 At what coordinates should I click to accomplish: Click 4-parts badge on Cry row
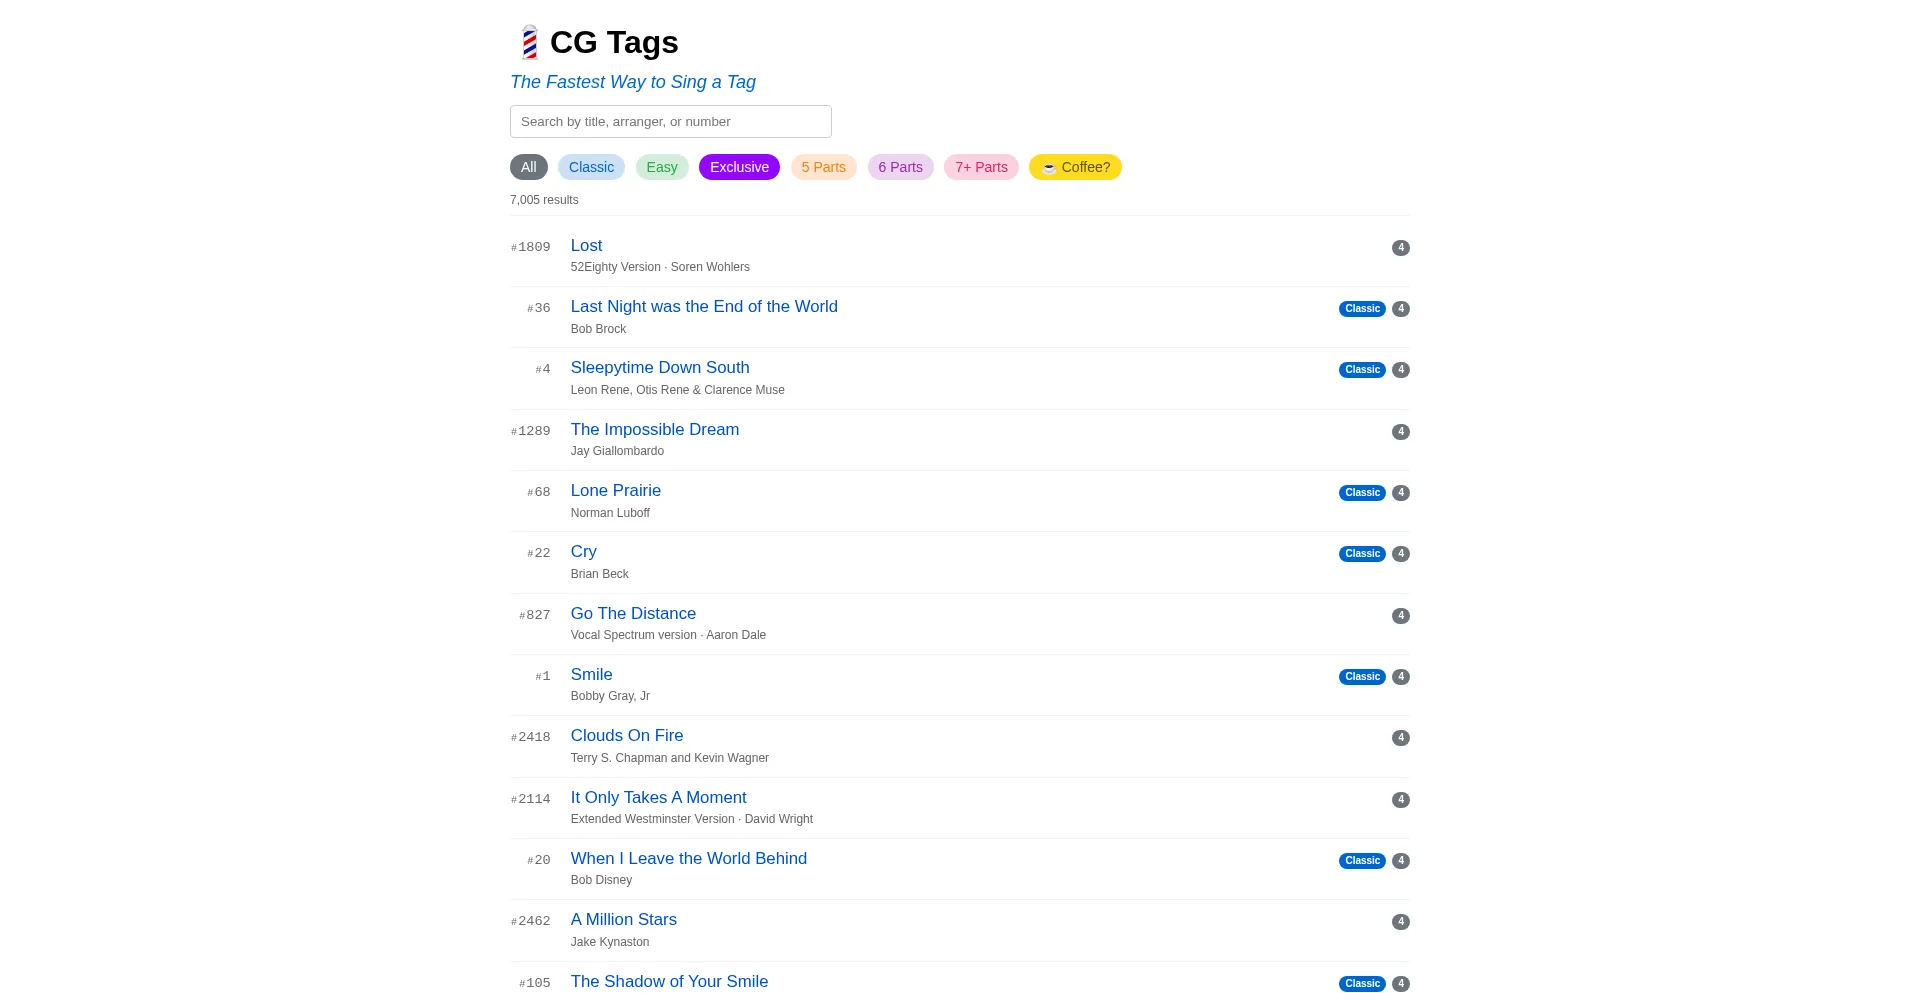[x=1401, y=554]
